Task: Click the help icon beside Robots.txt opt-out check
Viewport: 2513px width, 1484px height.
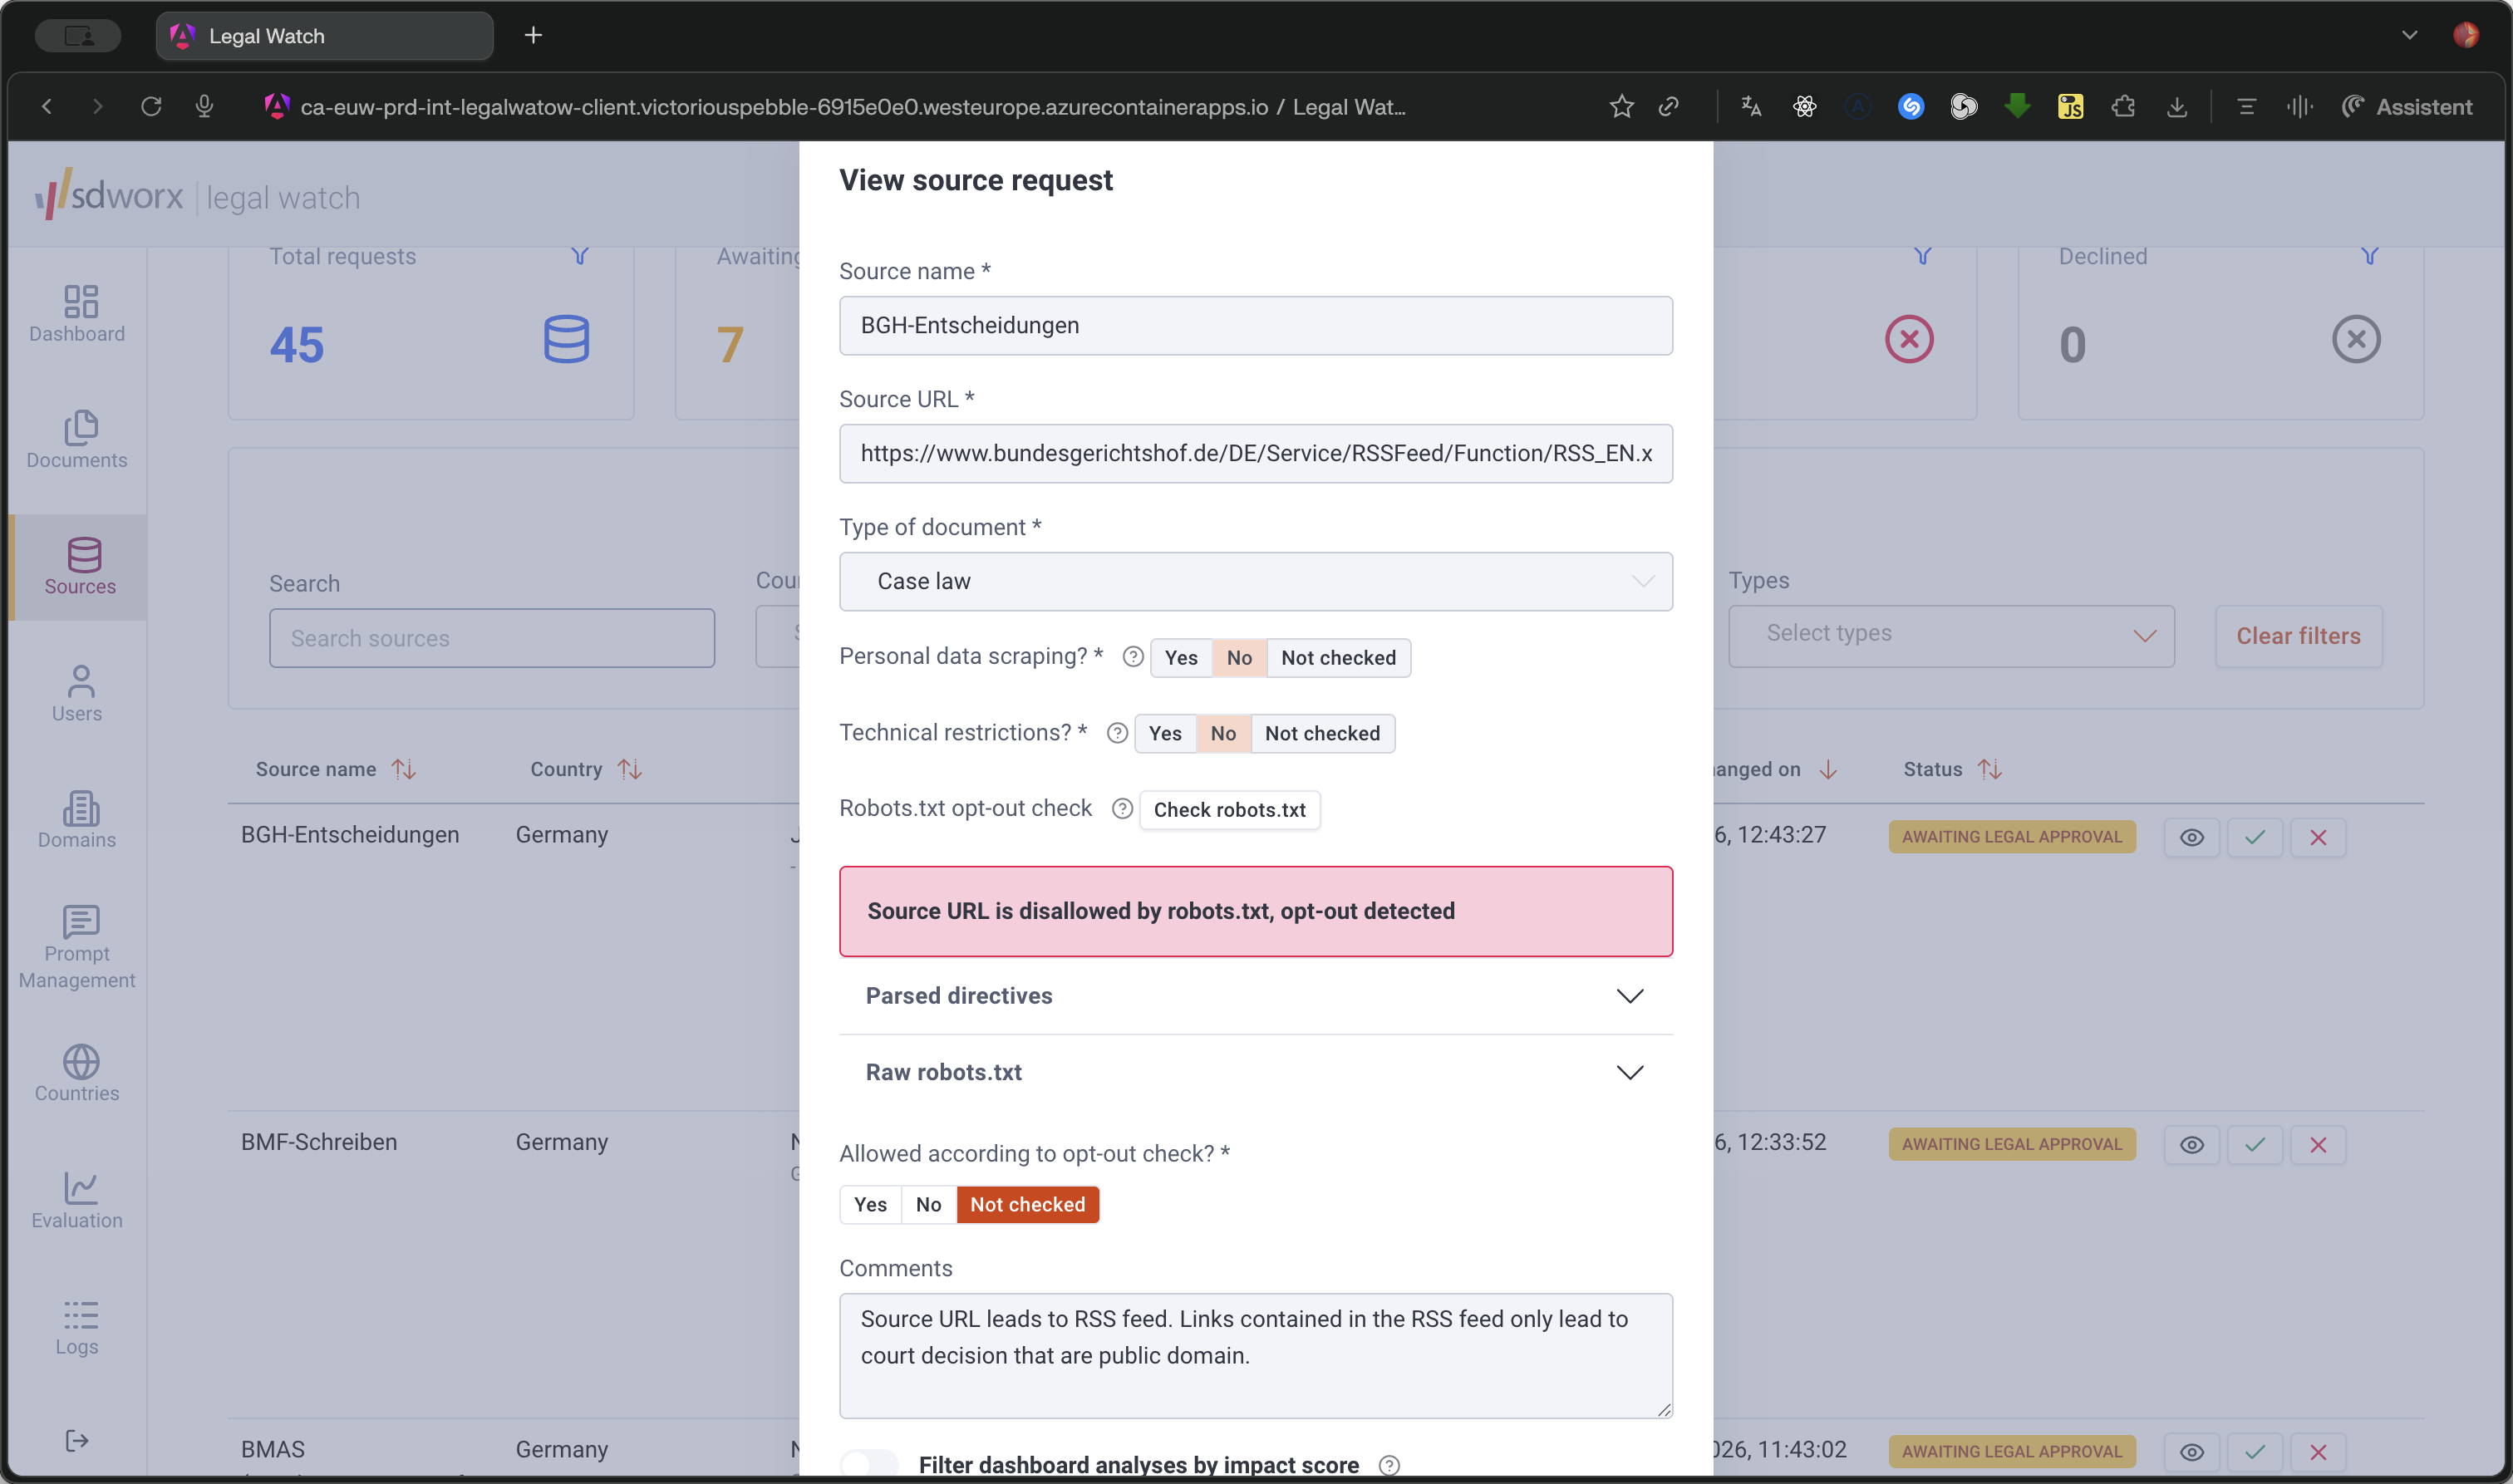Action: pyautogui.click(x=1122, y=808)
